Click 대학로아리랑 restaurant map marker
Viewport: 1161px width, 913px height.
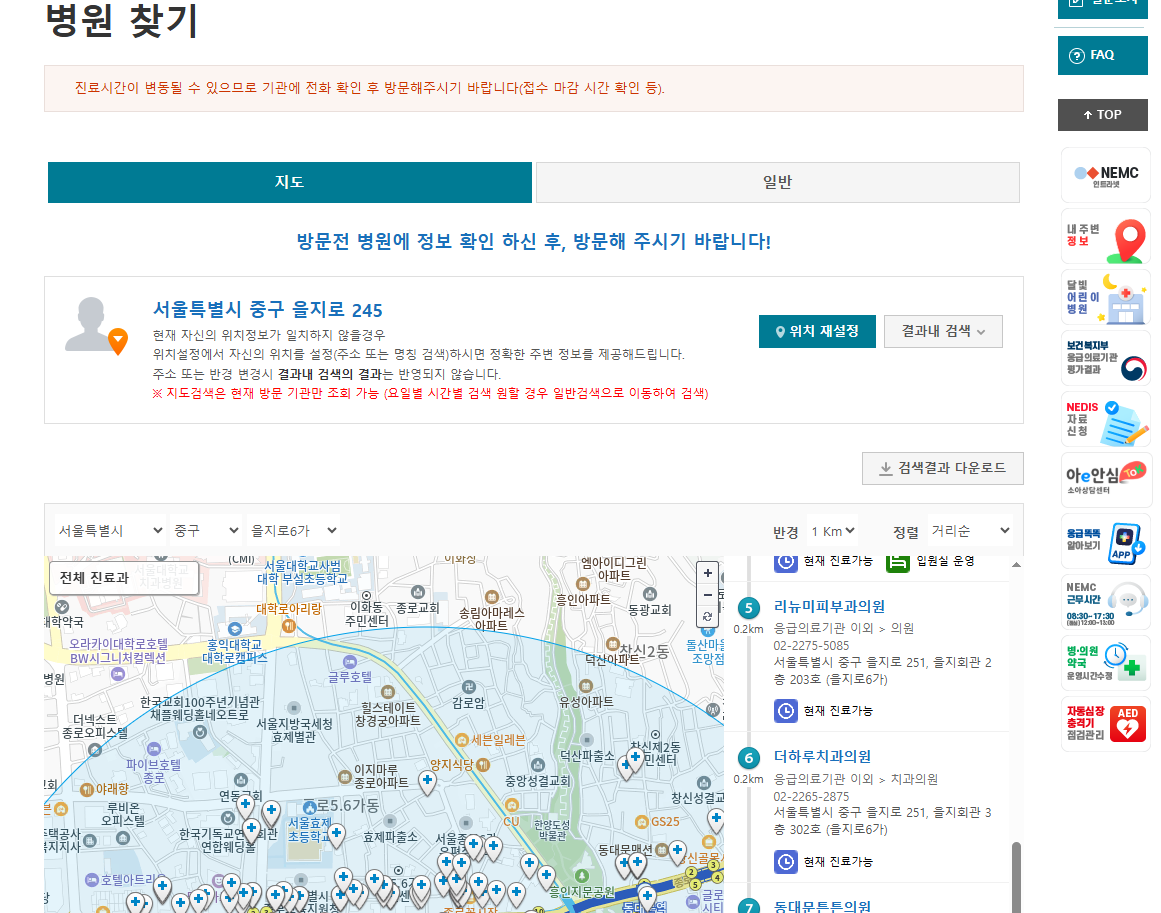290,626
